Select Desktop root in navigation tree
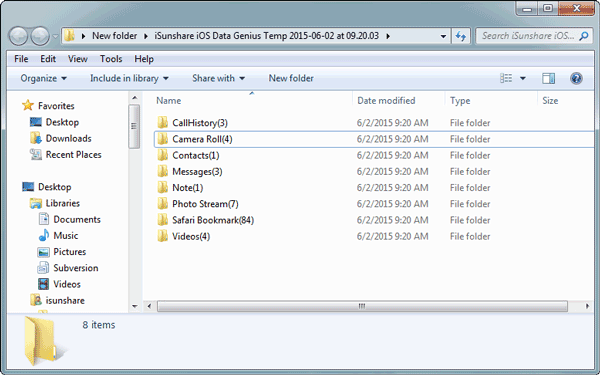 pos(54,187)
